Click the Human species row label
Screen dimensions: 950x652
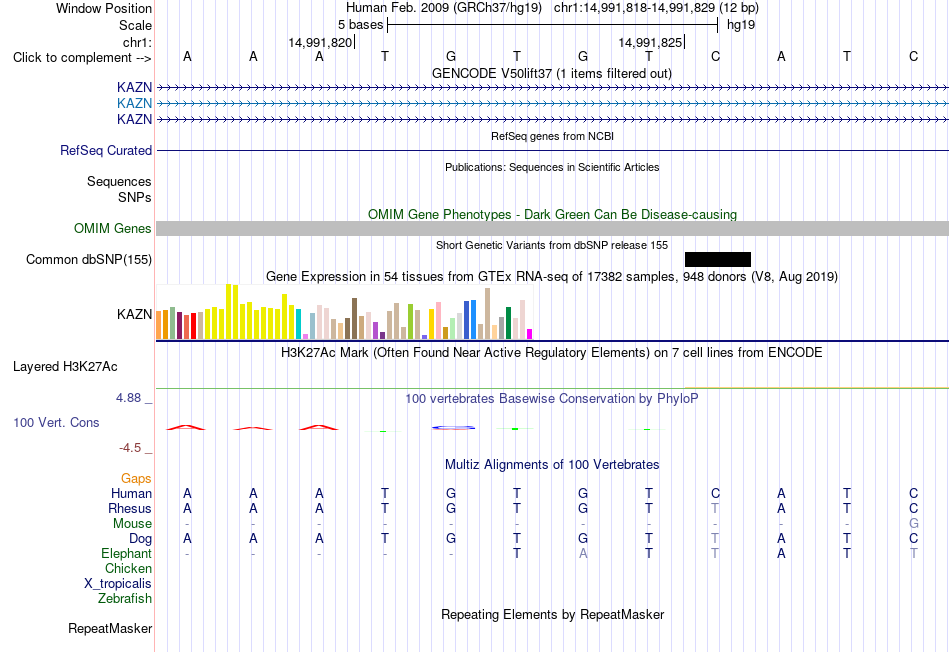click(x=131, y=493)
